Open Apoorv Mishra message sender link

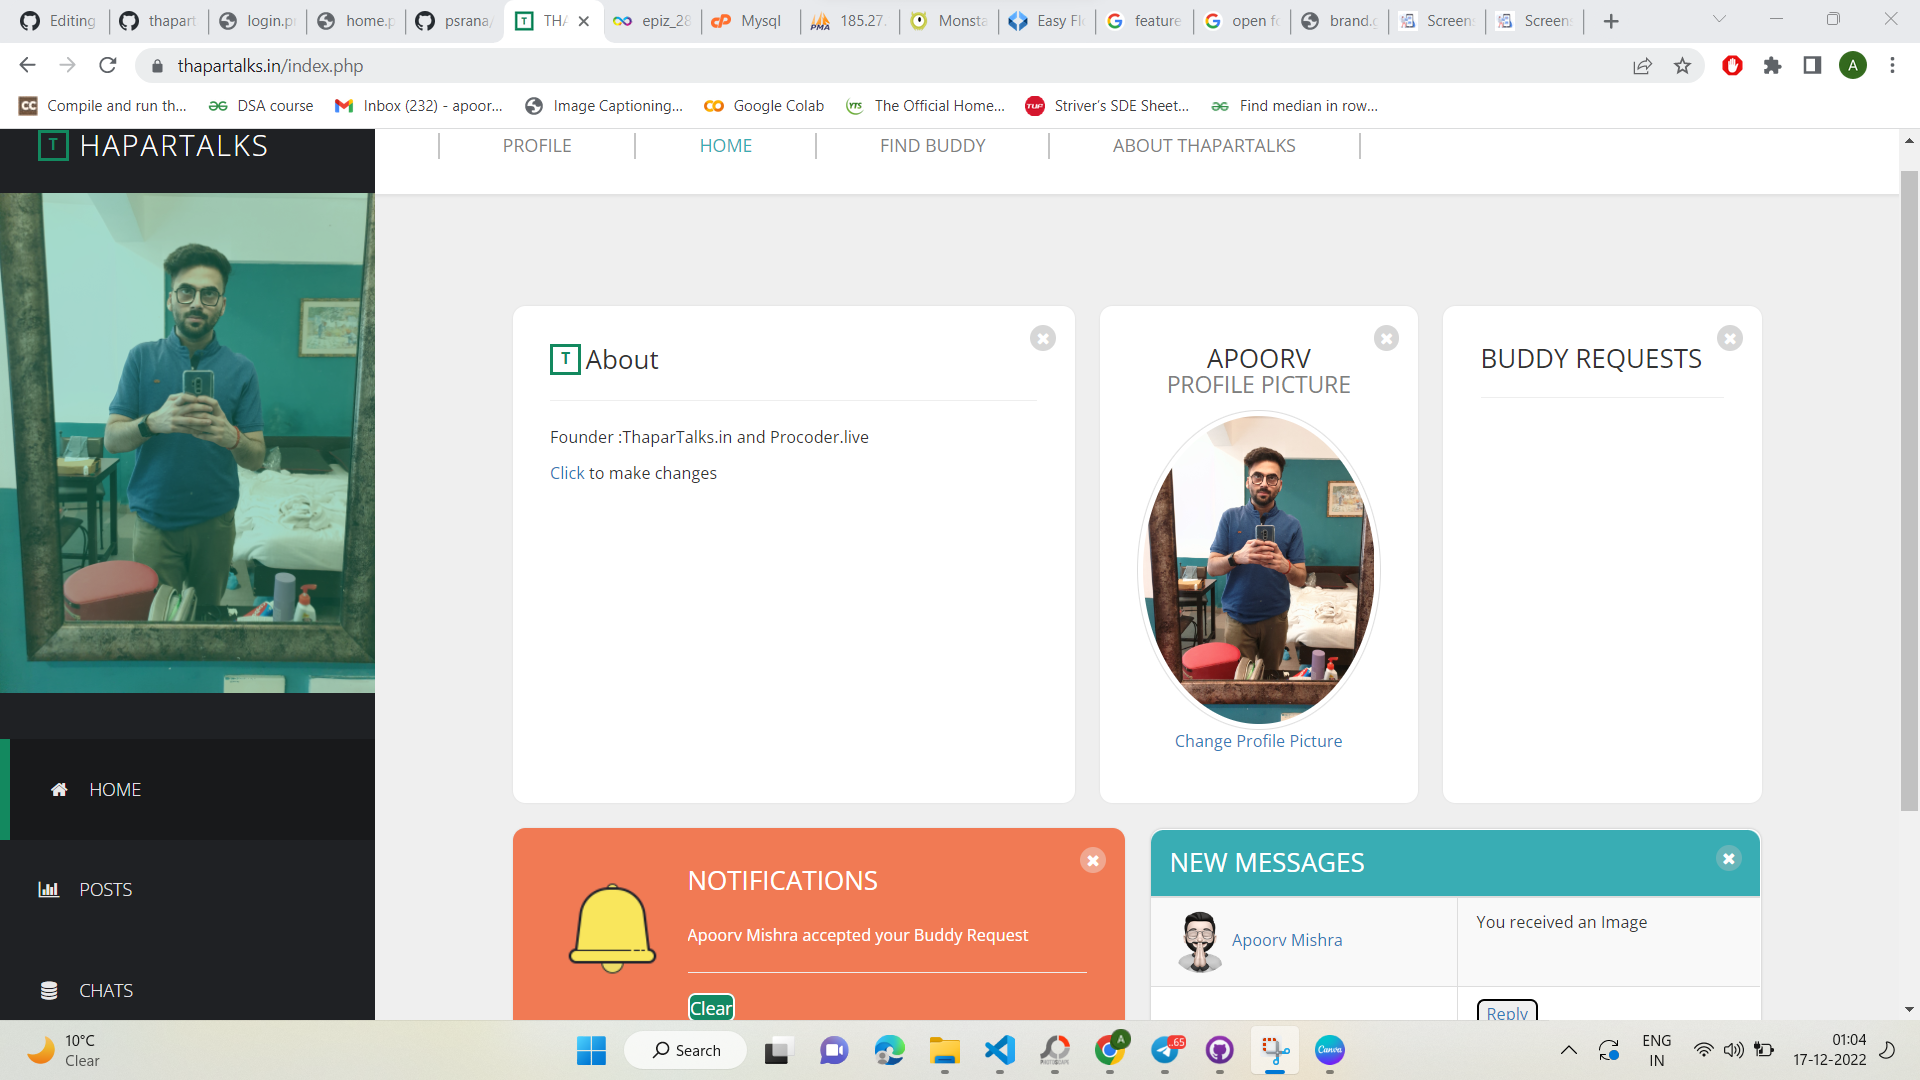(1287, 940)
